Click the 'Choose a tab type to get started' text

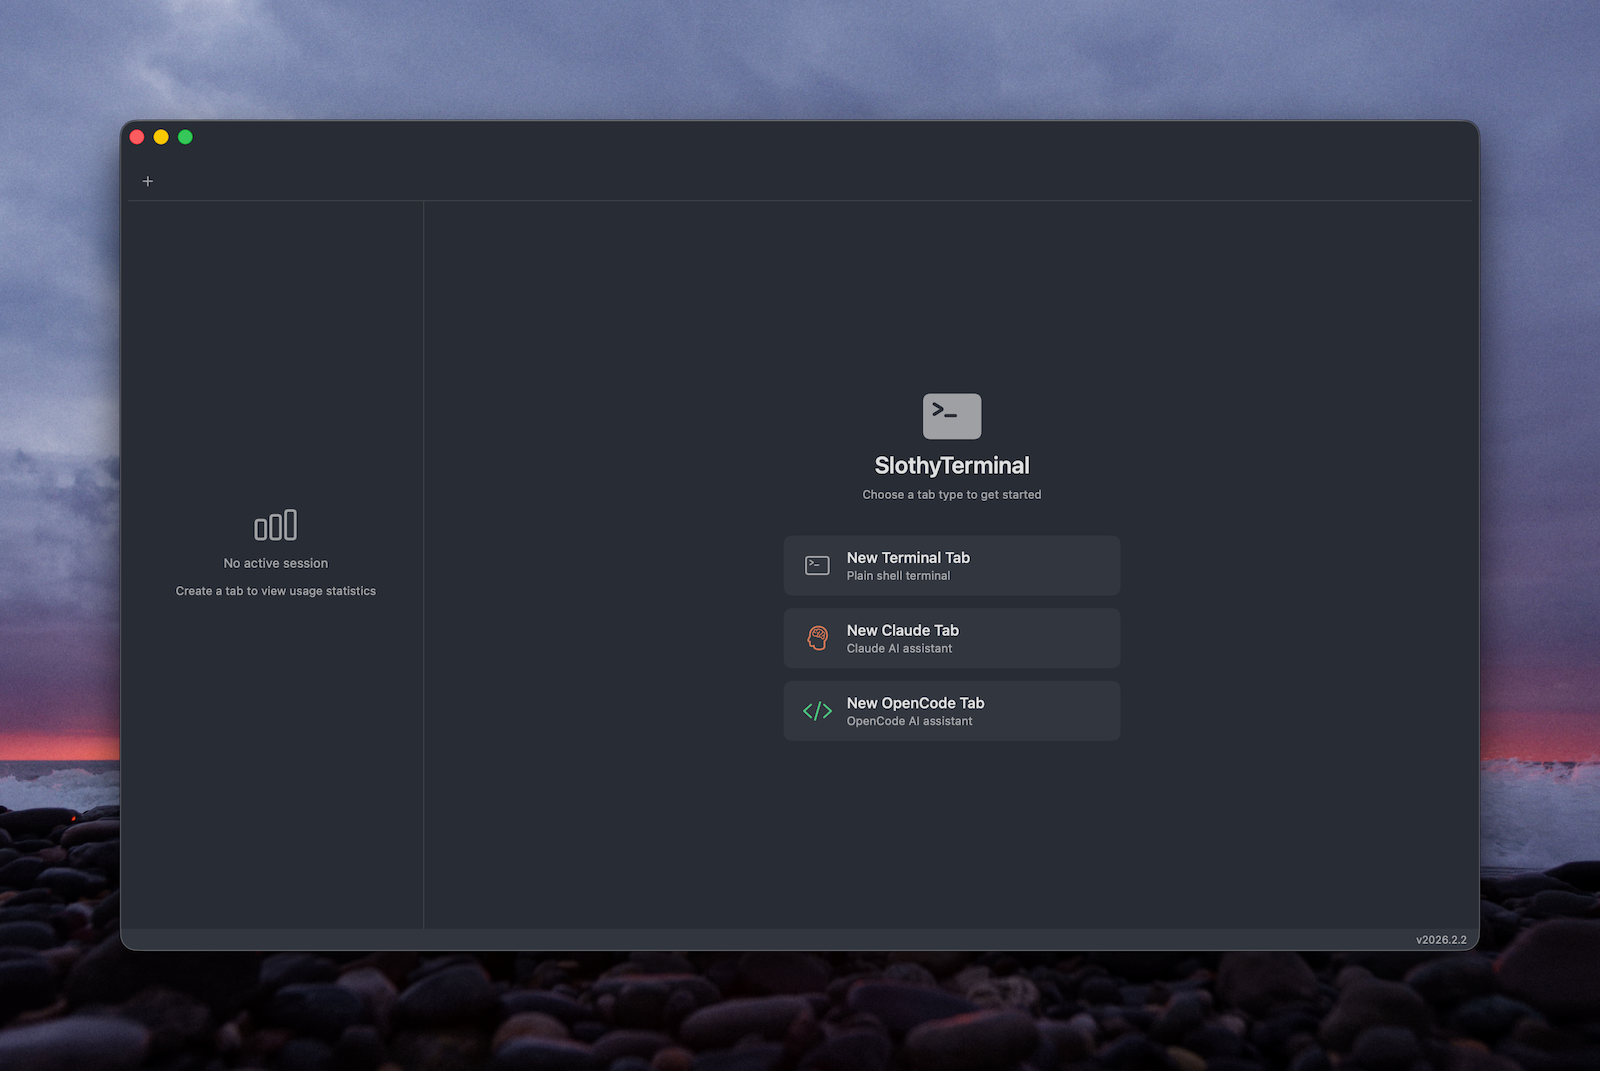[x=951, y=494]
